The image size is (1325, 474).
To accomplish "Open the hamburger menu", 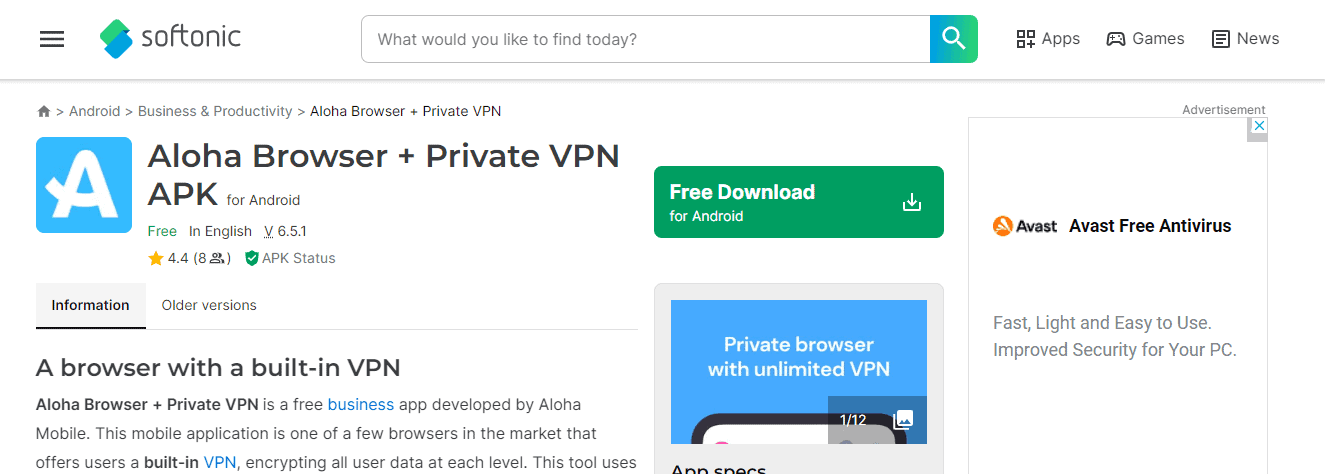I will pos(52,39).
